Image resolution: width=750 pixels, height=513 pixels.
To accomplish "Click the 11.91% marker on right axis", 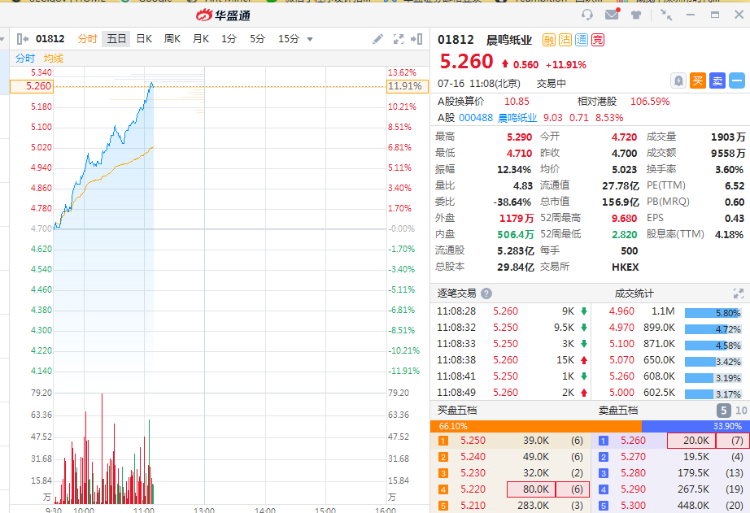I will [408, 86].
